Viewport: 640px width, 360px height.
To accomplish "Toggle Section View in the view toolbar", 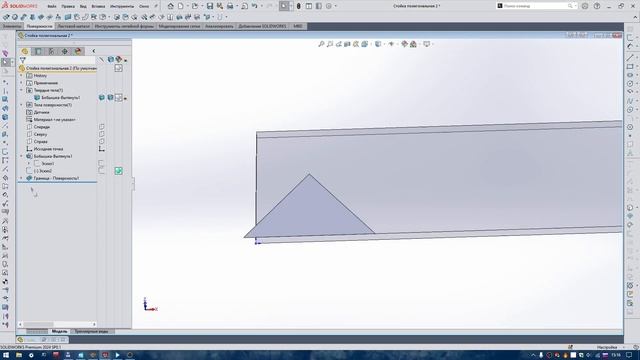I will [x=347, y=44].
